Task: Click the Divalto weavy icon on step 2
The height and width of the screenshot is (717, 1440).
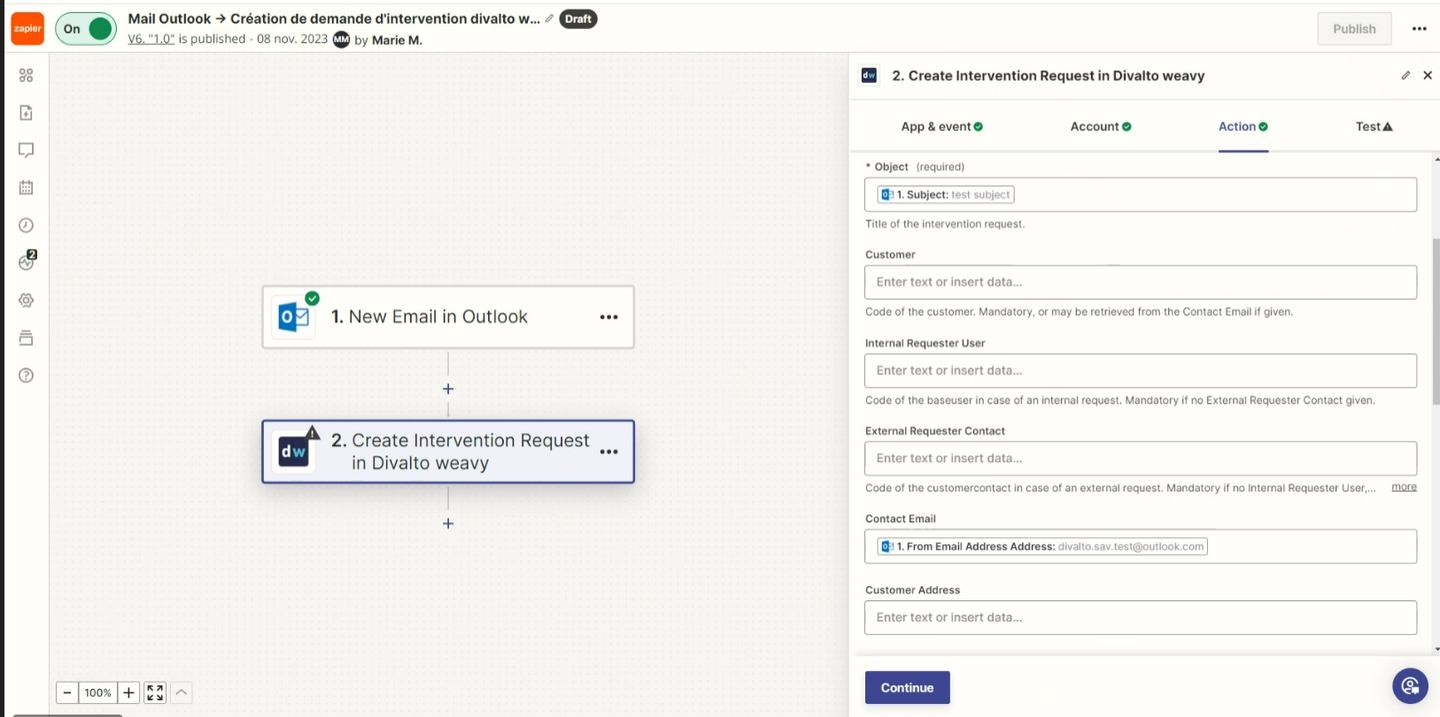Action: 293,452
